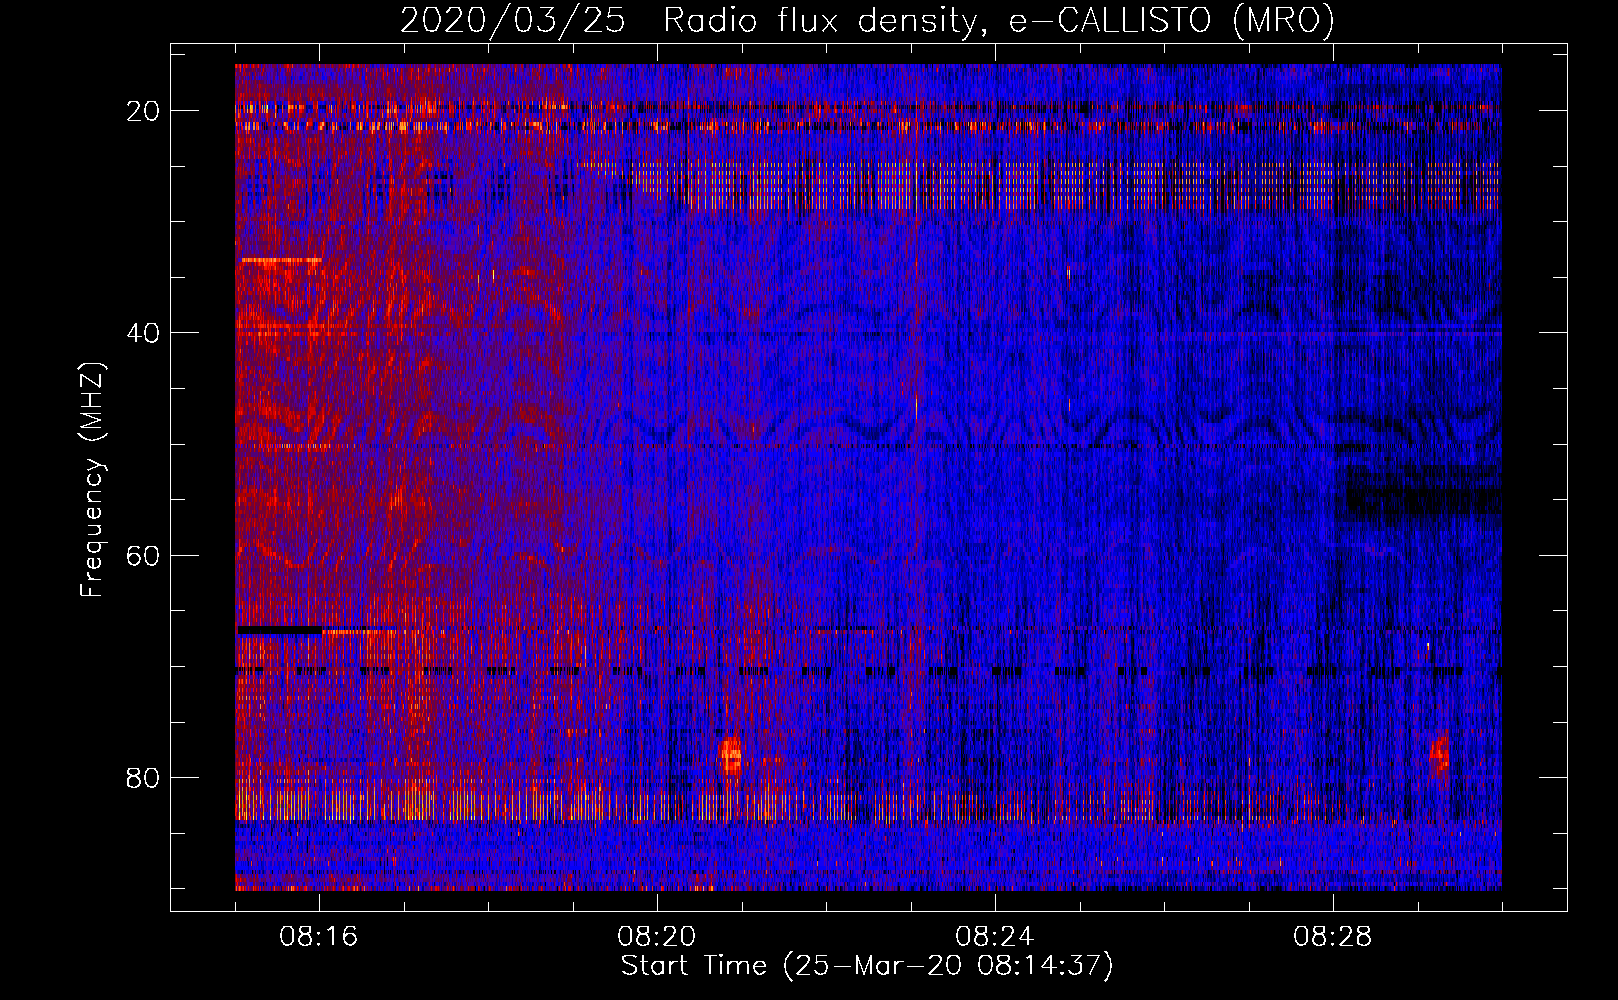Click the 80 frequency tick label
1618x1000 pixels.
[143, 778]
